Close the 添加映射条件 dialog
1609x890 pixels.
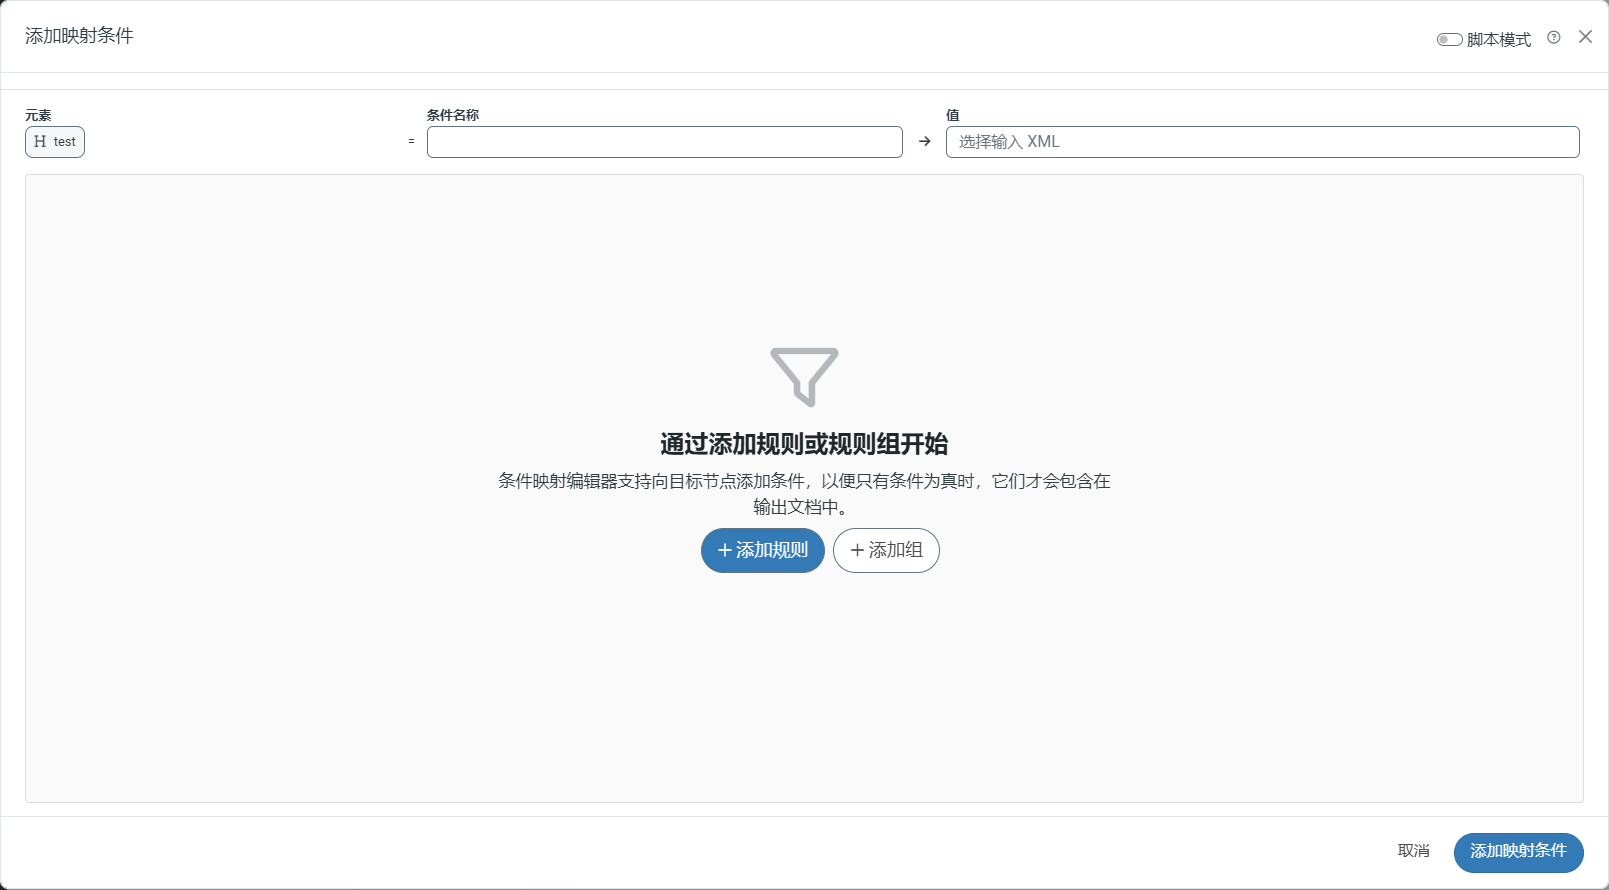pos(1585,37)
